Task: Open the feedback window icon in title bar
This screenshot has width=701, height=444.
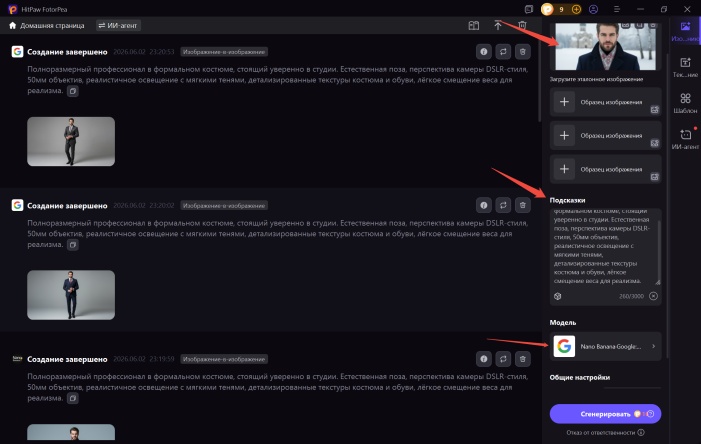Action: click(x=529, y=9)
